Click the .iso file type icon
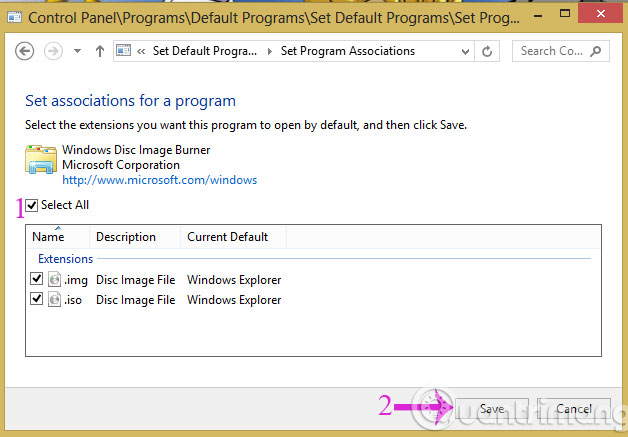The height and width of the screenshot is (437, 628). (54, 300)
